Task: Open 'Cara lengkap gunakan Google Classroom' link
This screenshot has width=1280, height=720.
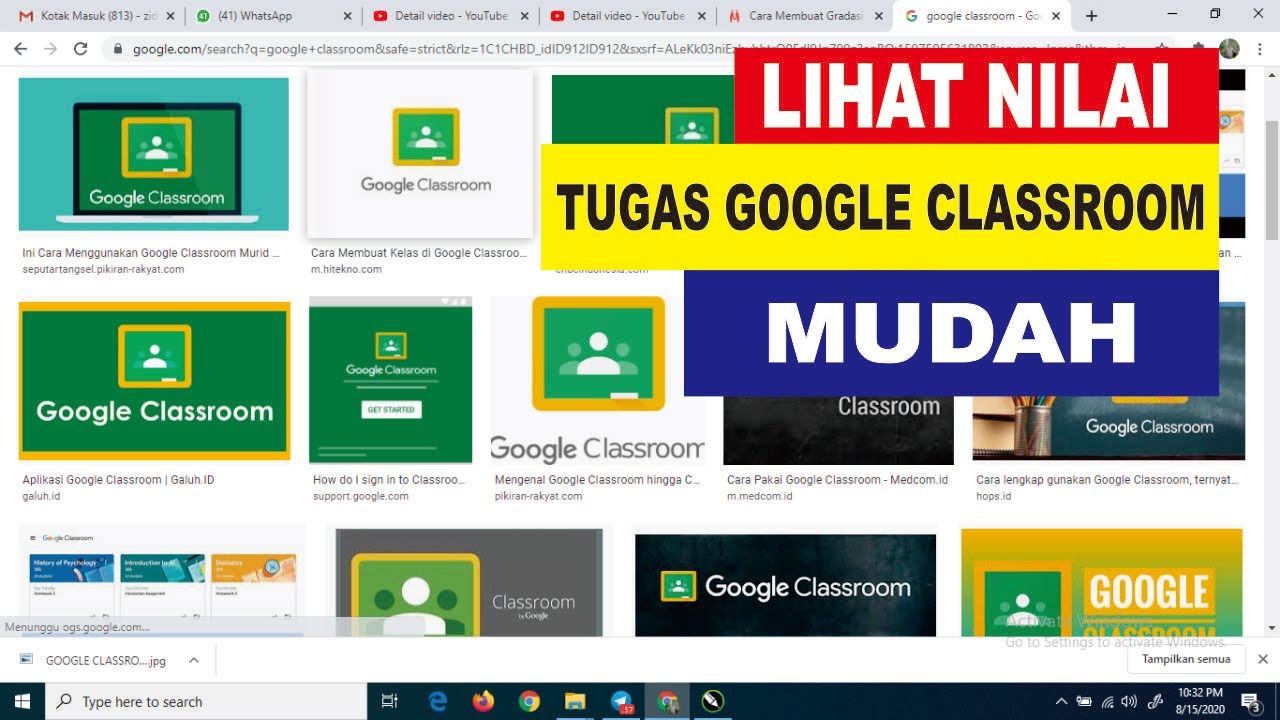Action: tap(1107, 480)
